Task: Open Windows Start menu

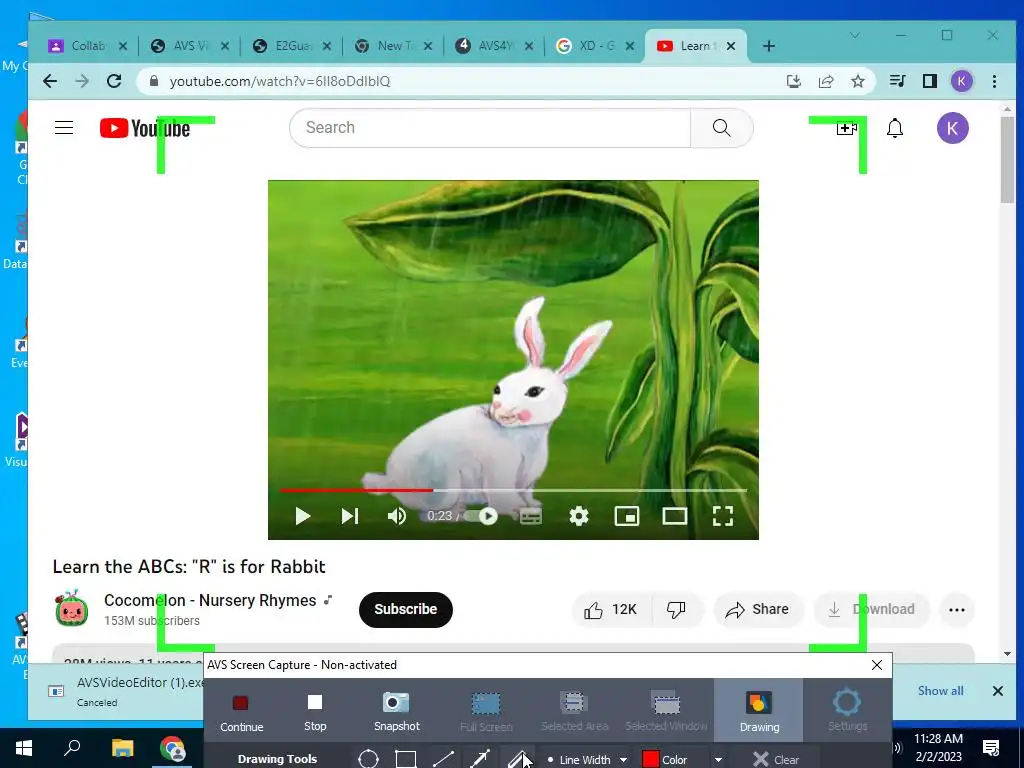Action: (24, 748)
